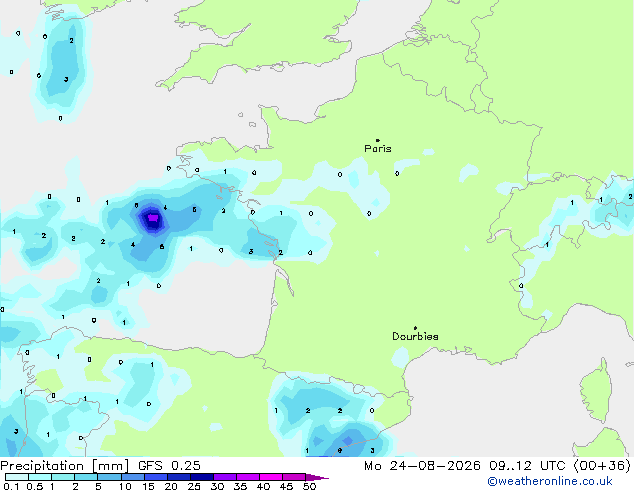
Task: Pick the 5–10 mm legend swatch
Action: [x=109, y=477]
